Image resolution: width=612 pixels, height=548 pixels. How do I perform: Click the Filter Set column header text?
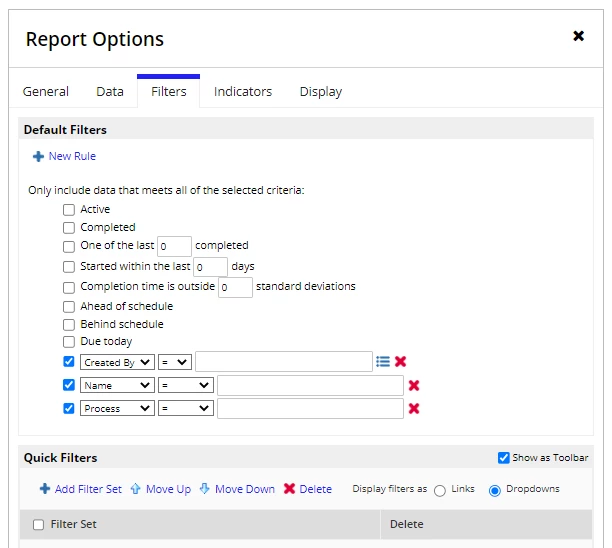(x=73, y=524)
